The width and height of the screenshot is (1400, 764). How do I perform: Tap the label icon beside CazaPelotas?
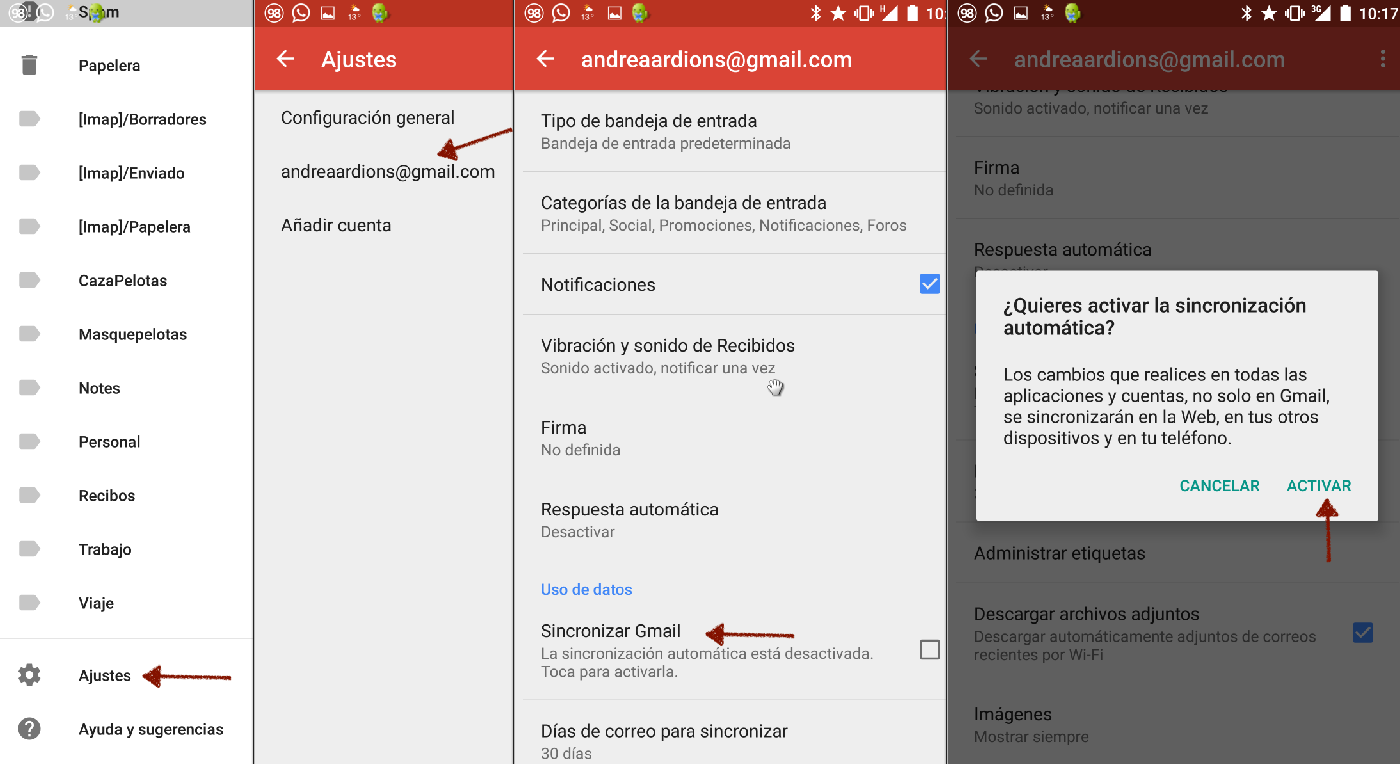(28, 280)
